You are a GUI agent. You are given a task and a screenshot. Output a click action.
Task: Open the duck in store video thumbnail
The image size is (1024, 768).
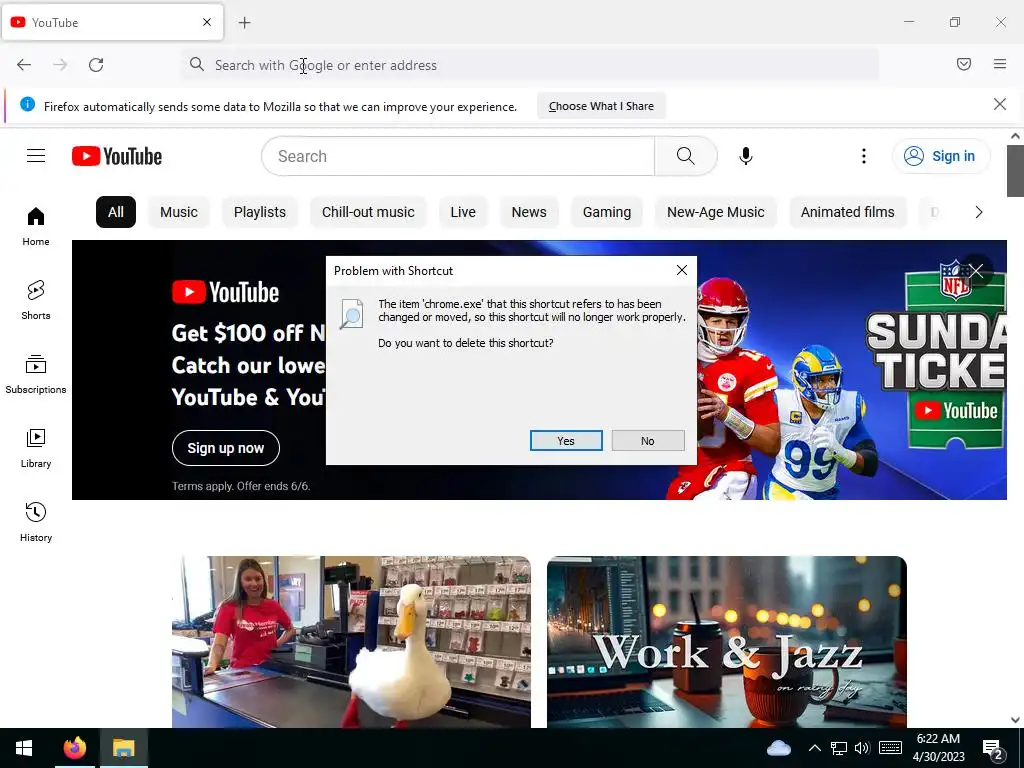pyautogui.click(x=351, y=642)
